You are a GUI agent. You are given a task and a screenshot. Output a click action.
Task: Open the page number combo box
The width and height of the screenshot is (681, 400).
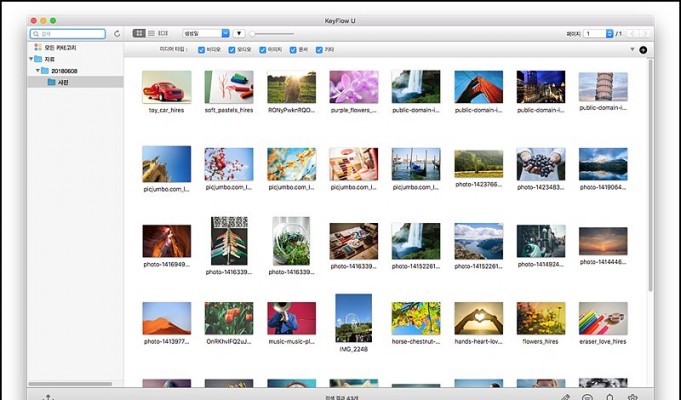click(598, 33)
